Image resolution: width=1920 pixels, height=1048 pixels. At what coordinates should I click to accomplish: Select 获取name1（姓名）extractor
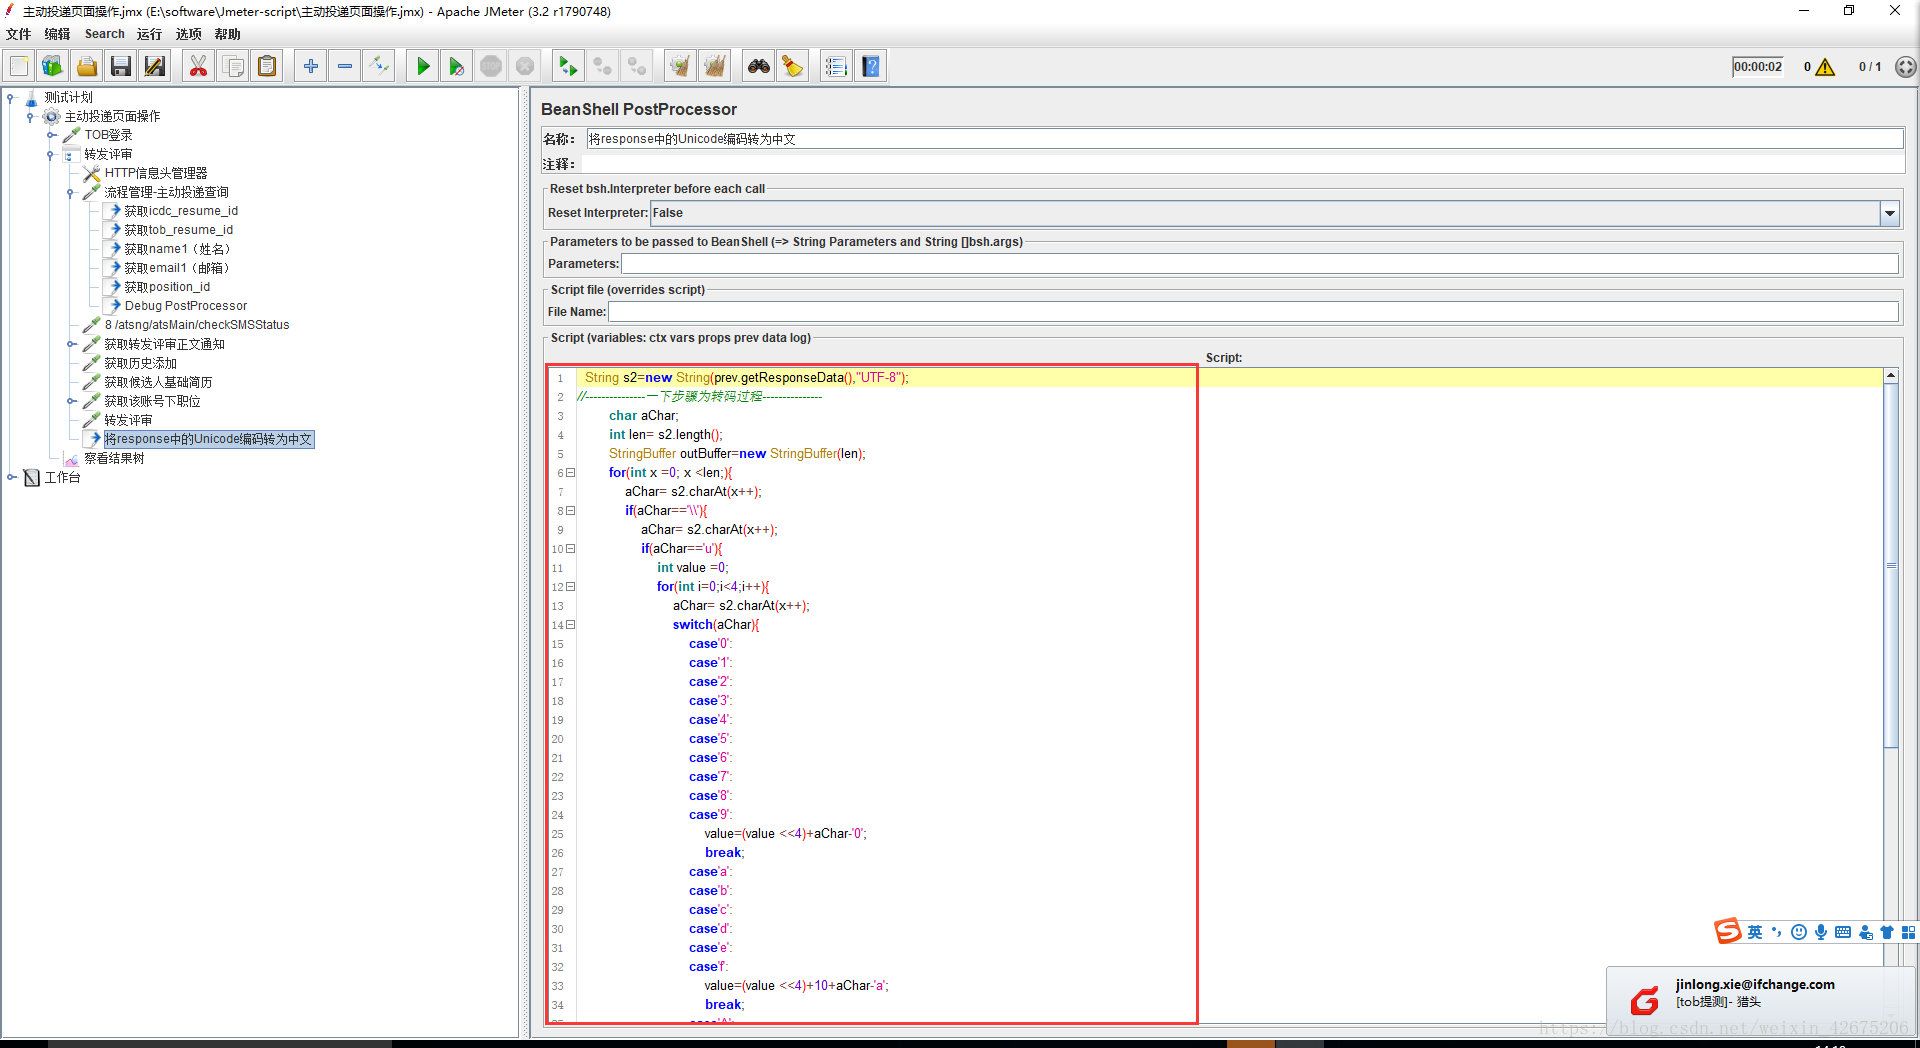click(x=180, y=249)
